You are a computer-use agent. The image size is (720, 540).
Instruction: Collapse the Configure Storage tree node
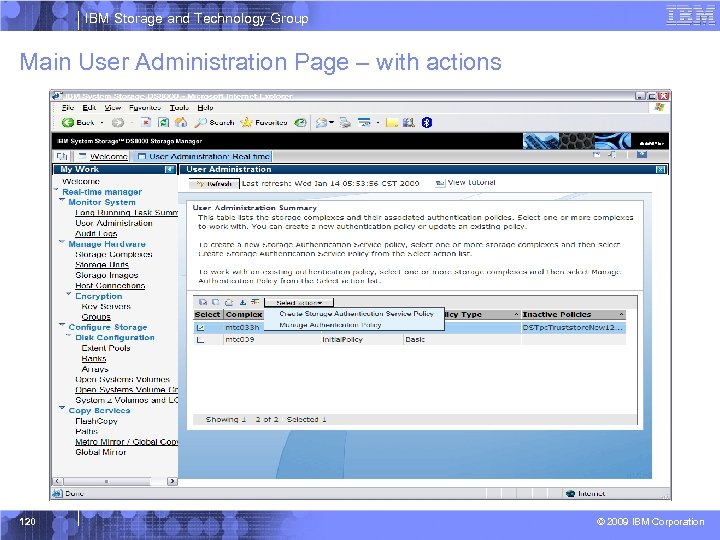point(62,325)
